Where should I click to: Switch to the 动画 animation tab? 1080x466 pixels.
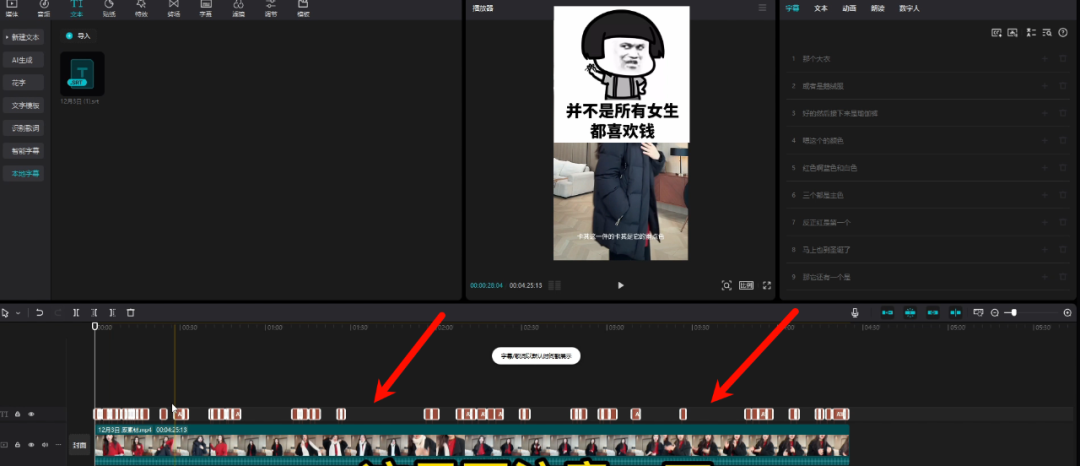click(849, 8)
